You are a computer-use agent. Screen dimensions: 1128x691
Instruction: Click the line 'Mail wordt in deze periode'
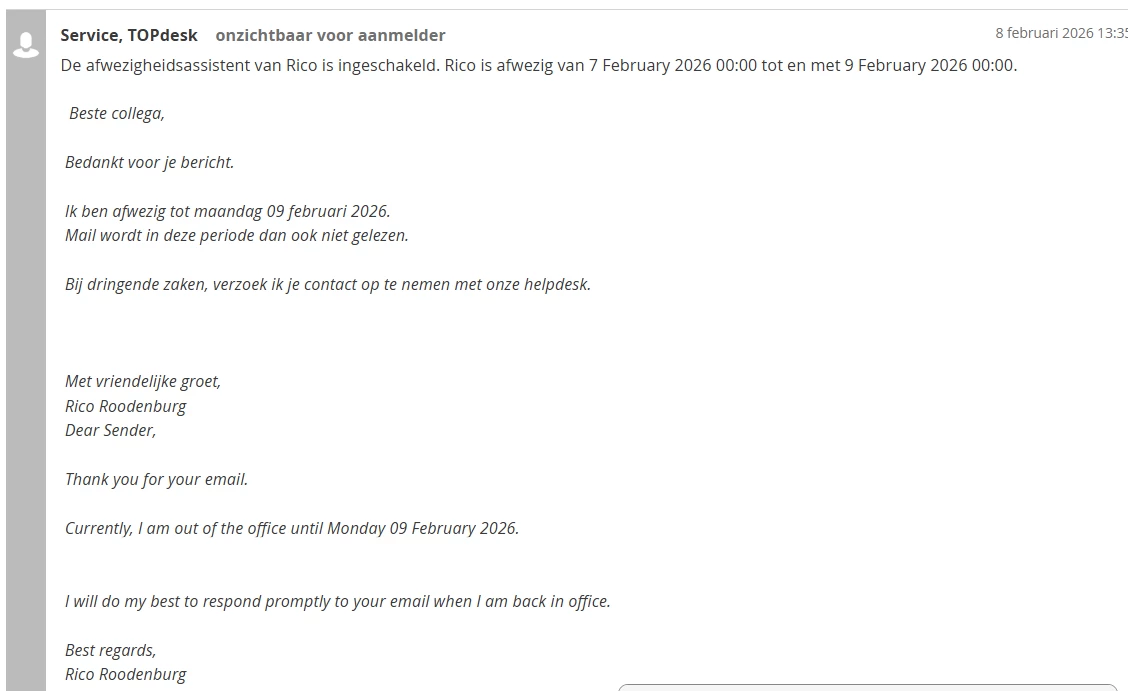[x=237, y=236]
